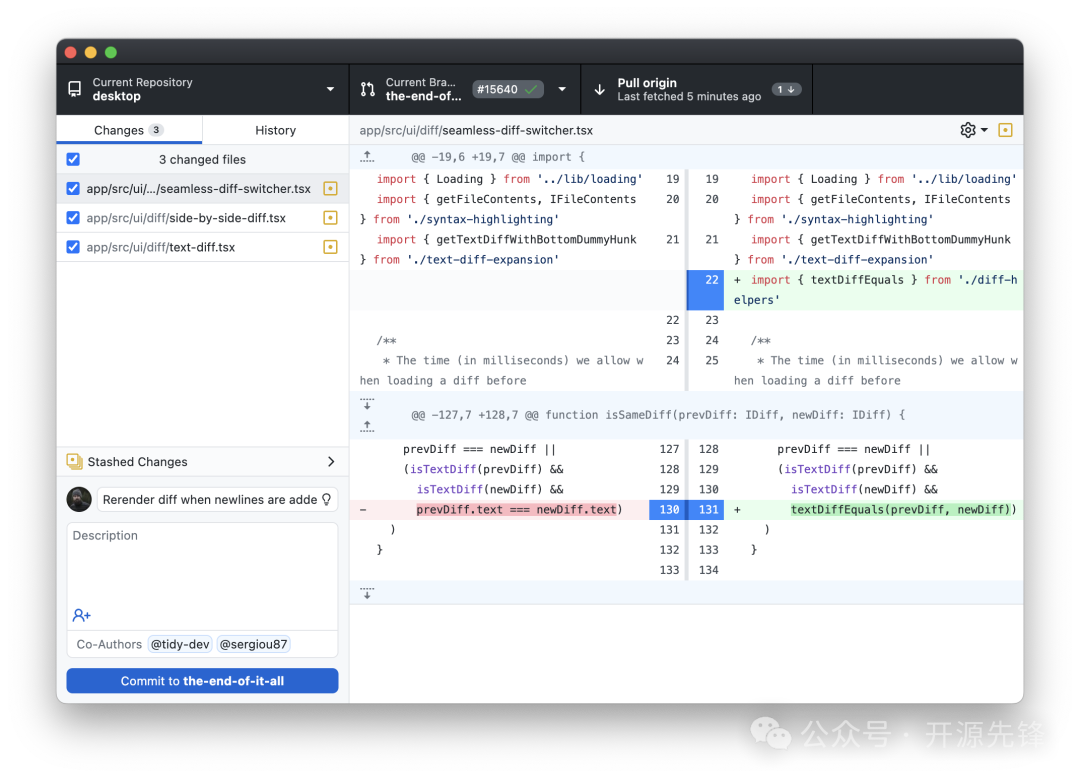Screen dimensions: 1080x778
Task: Uncheck seamless-diff-switcher.tsx checkbox
Action: tap(73, 189)
